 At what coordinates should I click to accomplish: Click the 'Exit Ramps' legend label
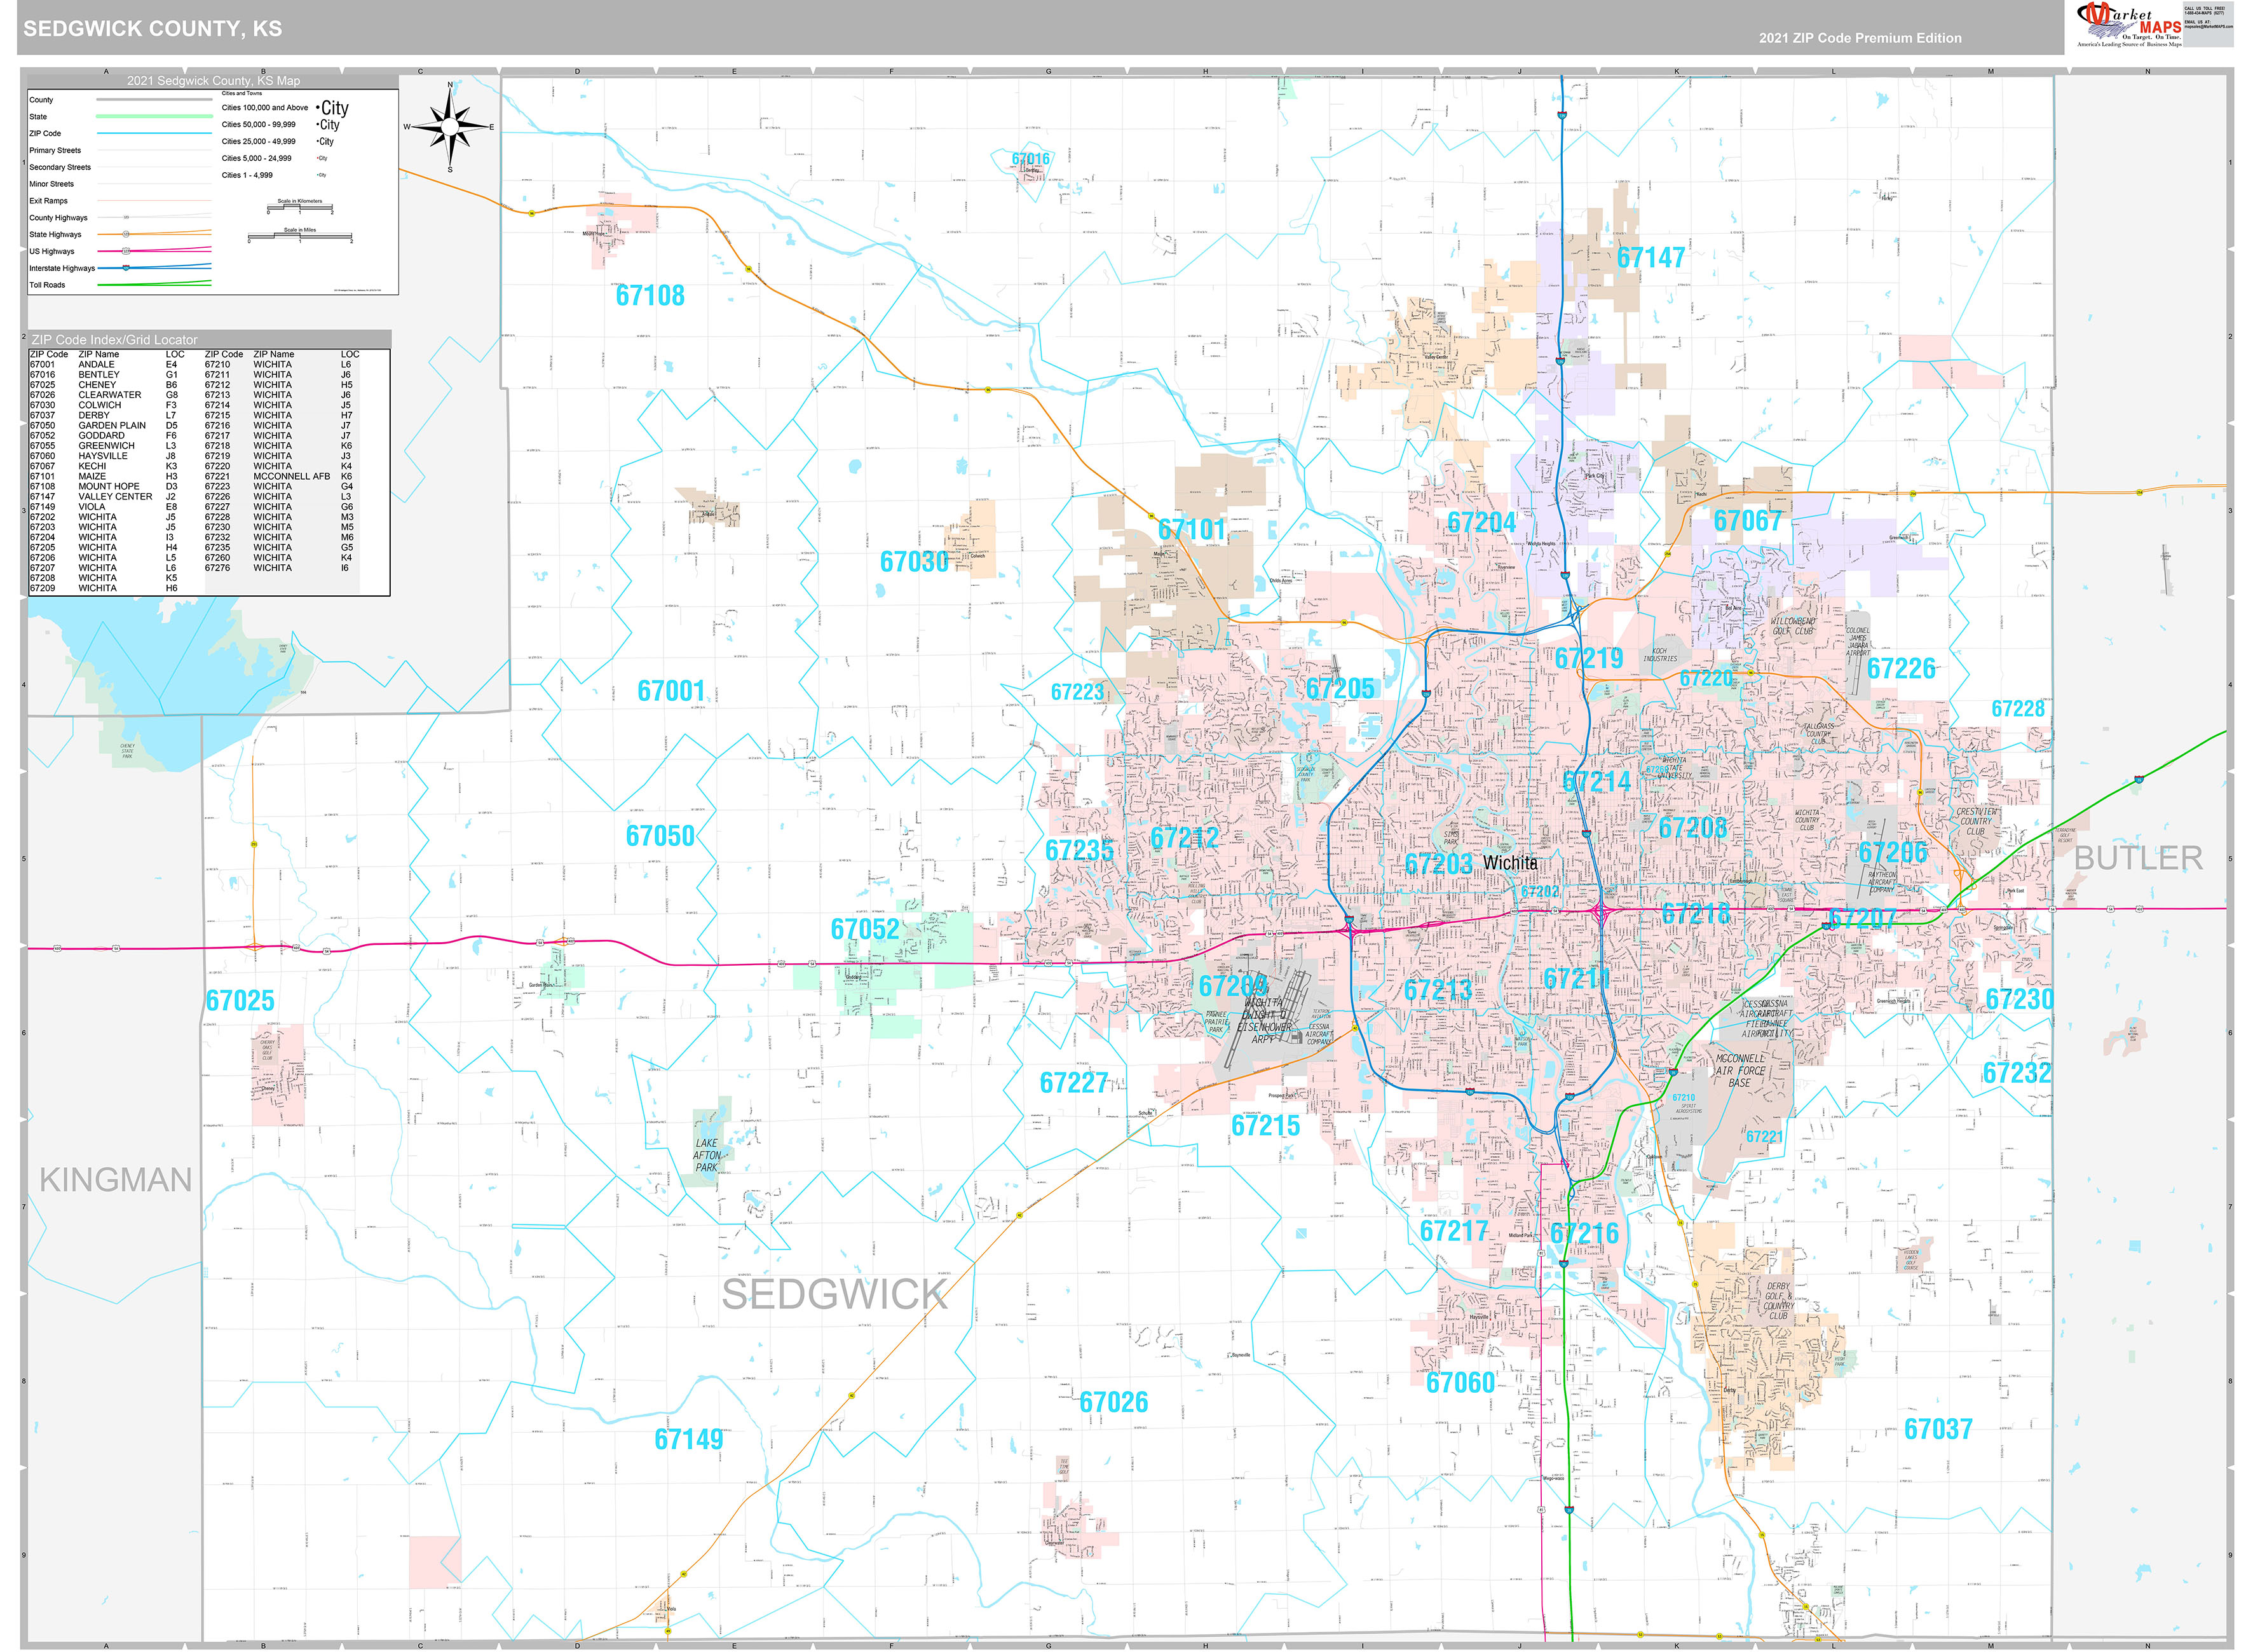click(48, 201)
